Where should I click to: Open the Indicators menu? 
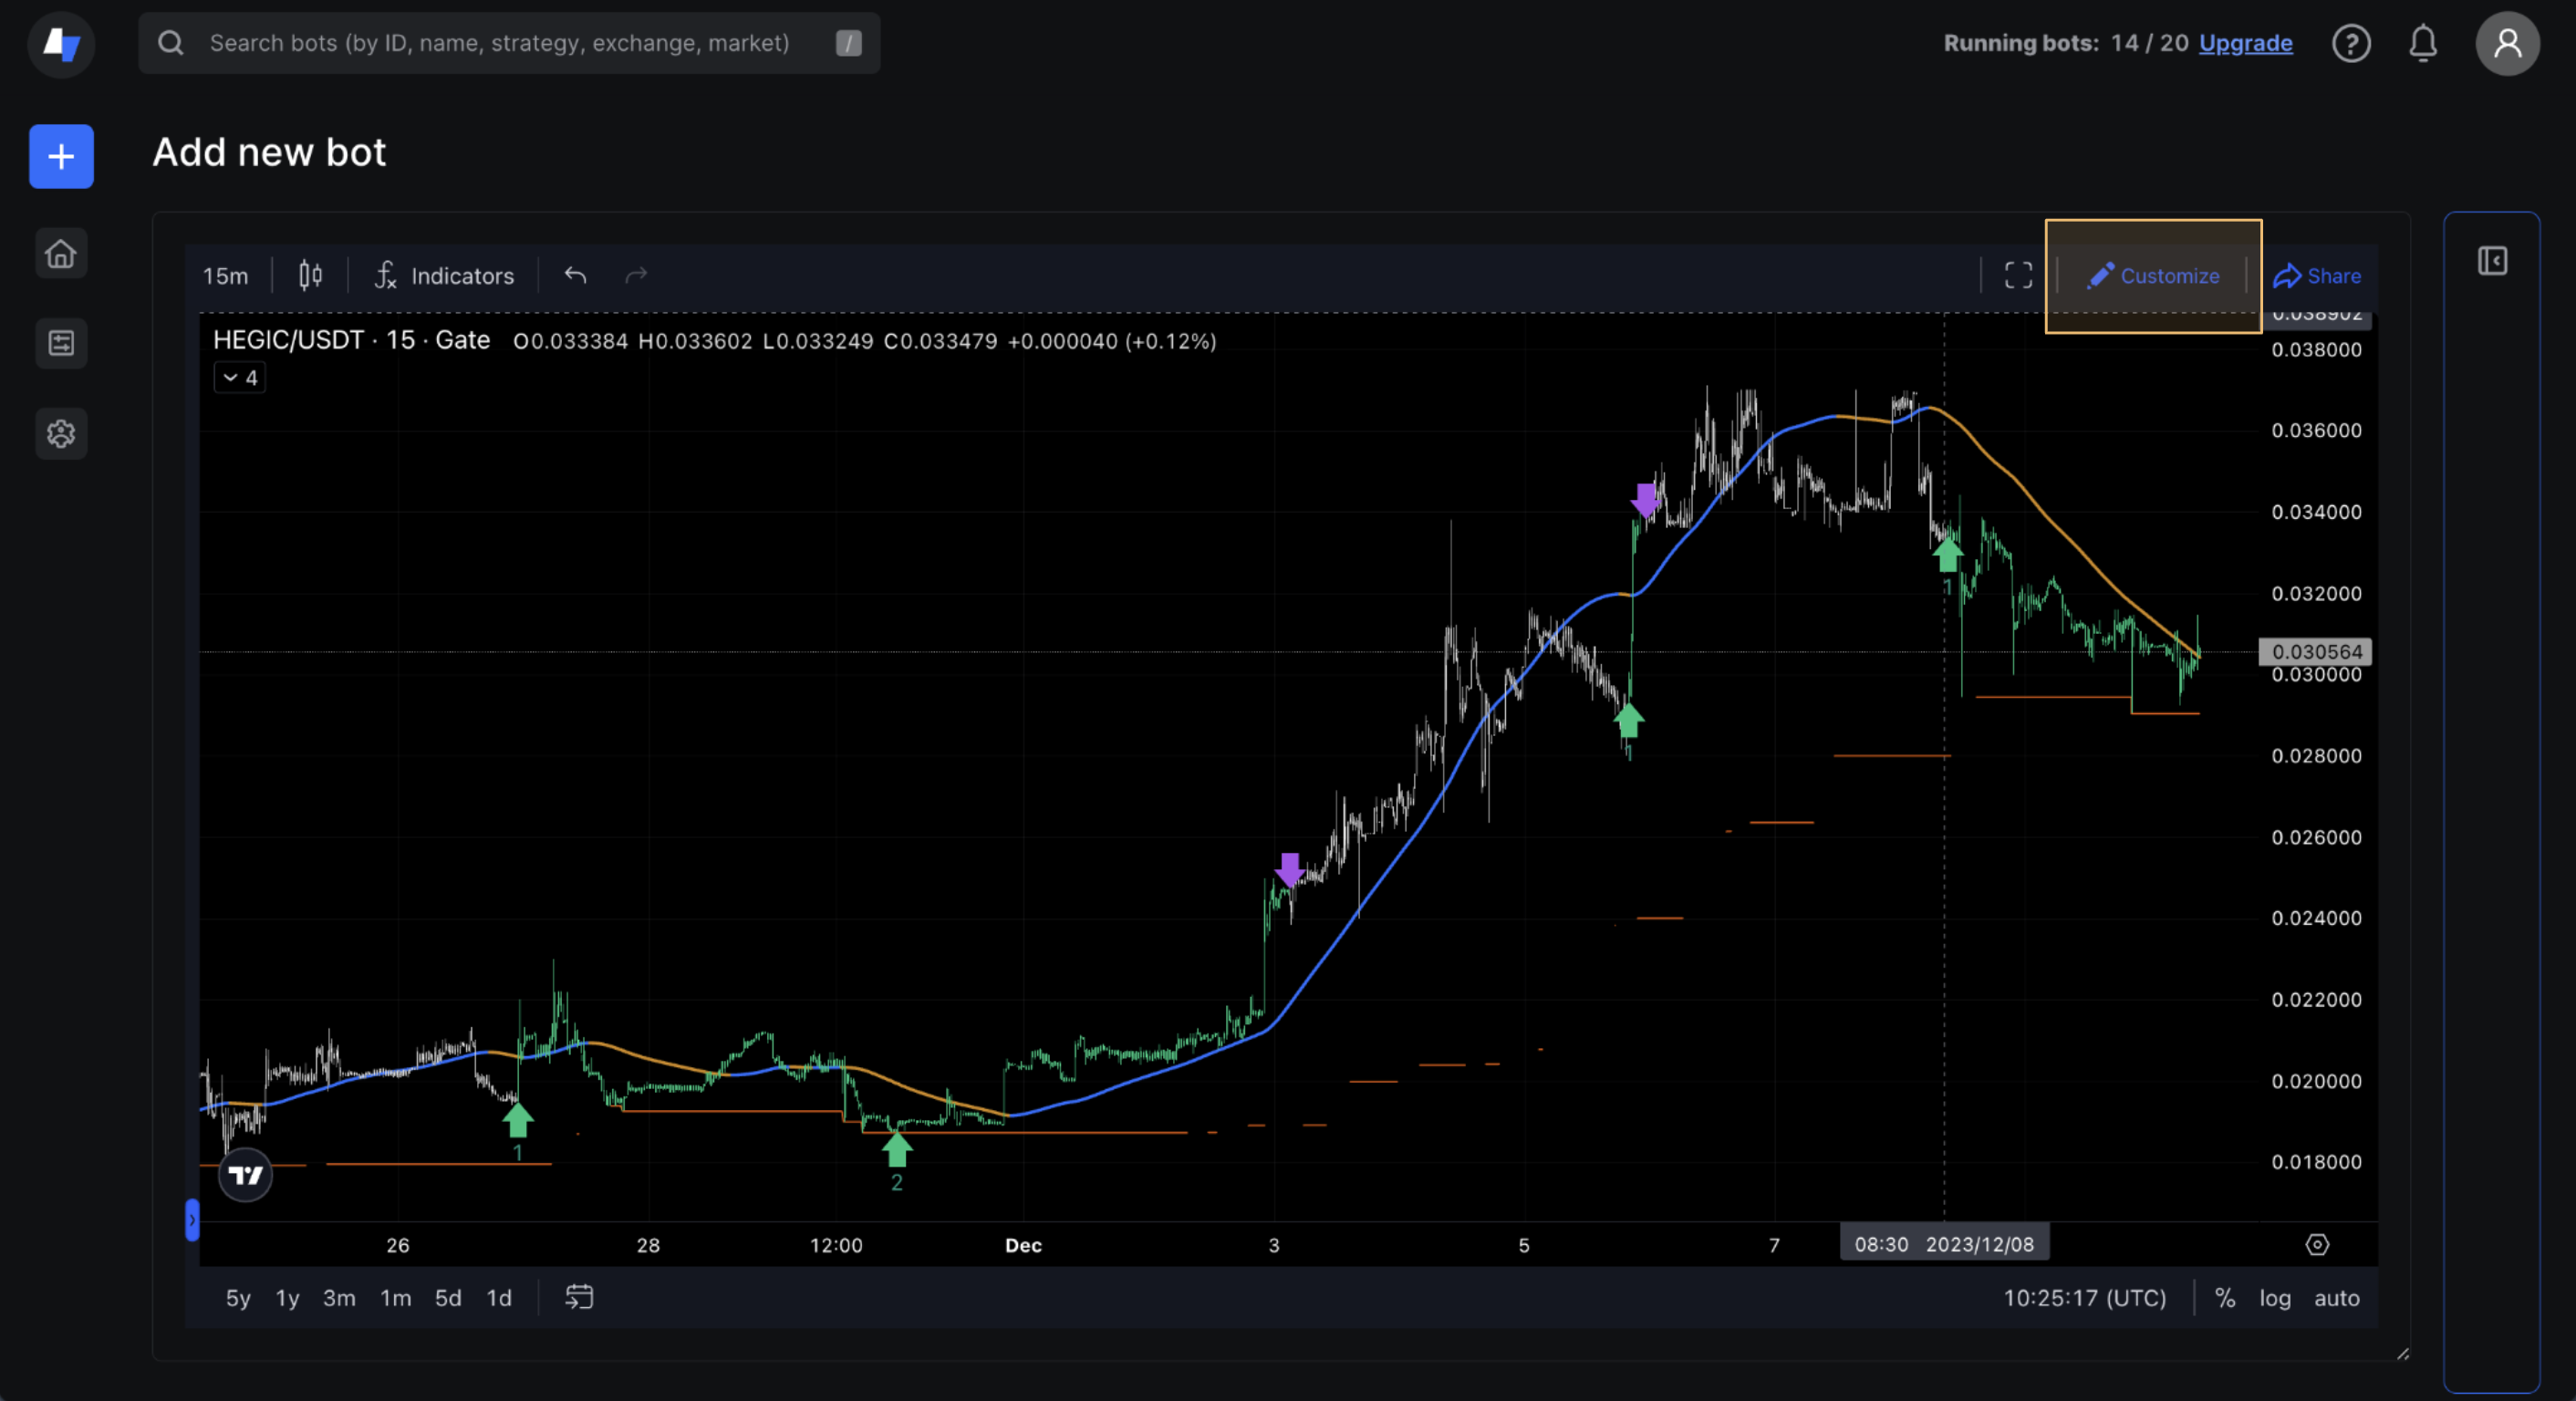[x=444, y=275]
